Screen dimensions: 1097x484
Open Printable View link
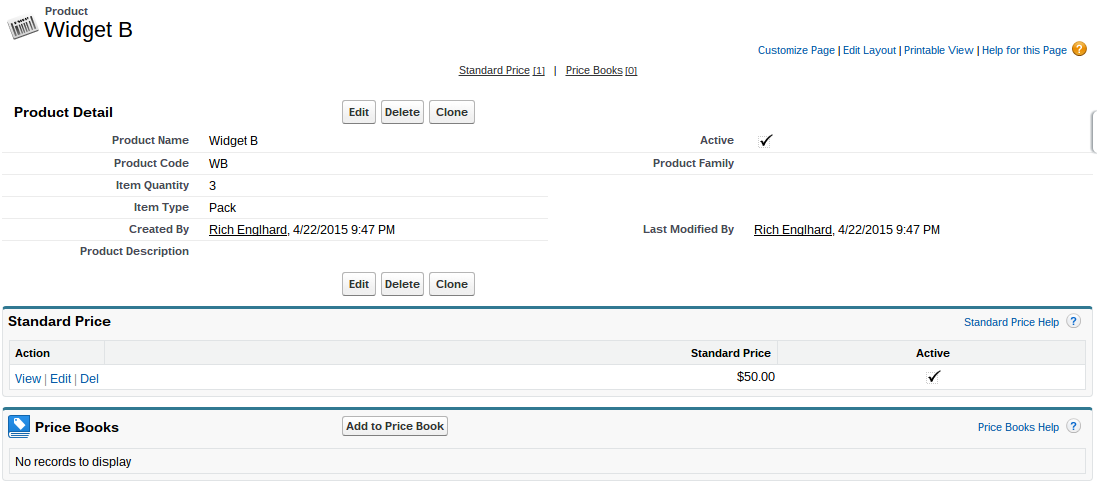938,50
